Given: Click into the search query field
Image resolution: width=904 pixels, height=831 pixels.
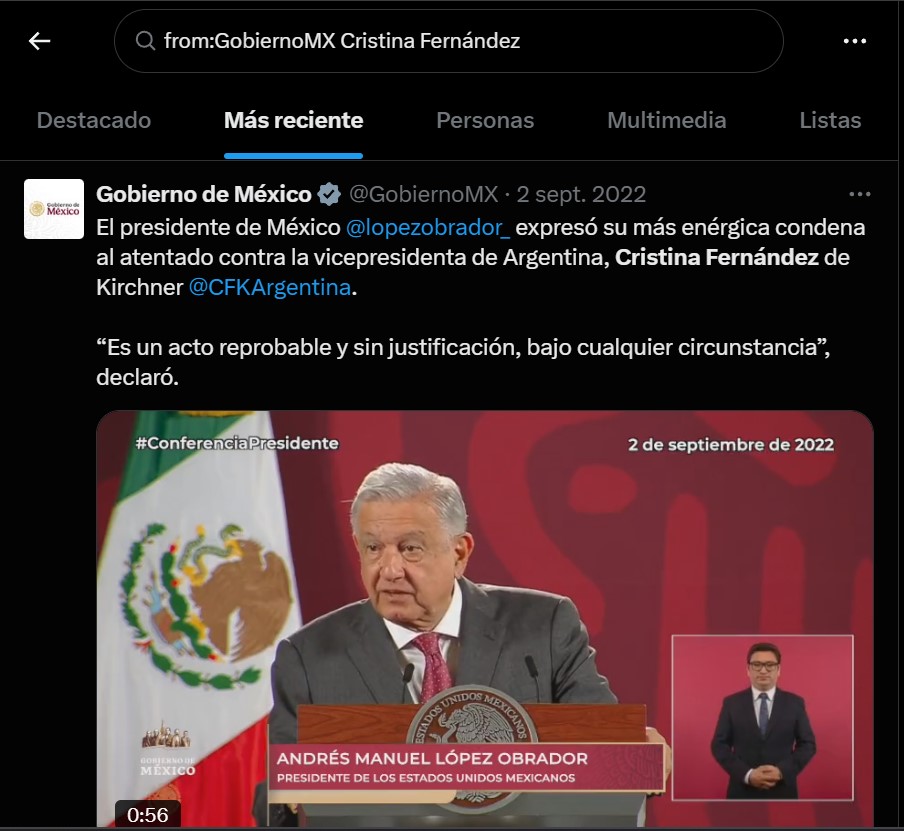Looking at the screenshot, I should point(449,41).
